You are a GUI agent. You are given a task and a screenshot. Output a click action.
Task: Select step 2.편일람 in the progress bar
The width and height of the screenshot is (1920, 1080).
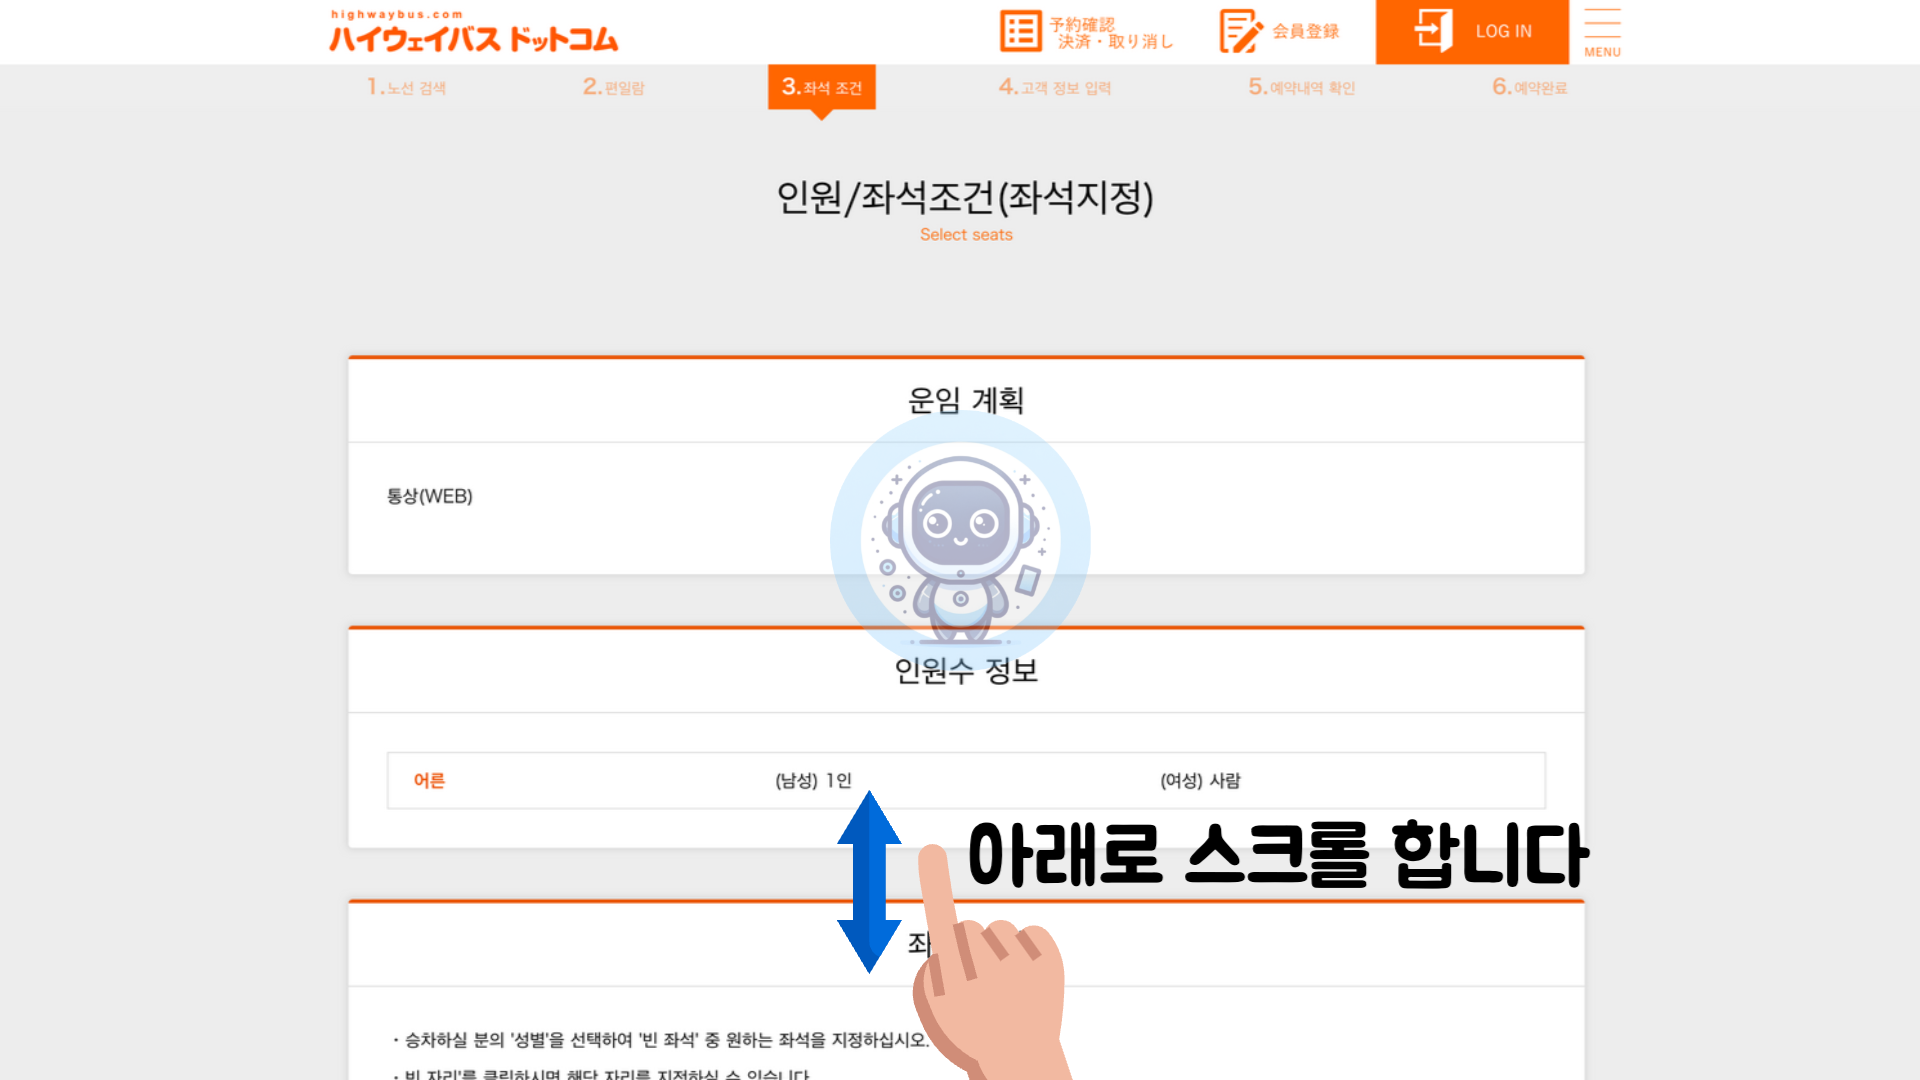click(x=613, y=87)
